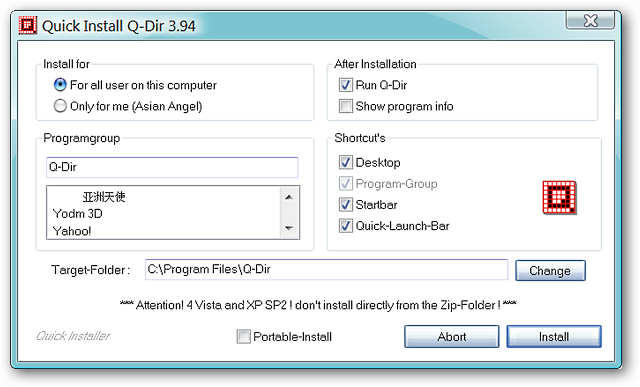Click Change to pick target folder
640x387 pixels.
tap(550, 271)
